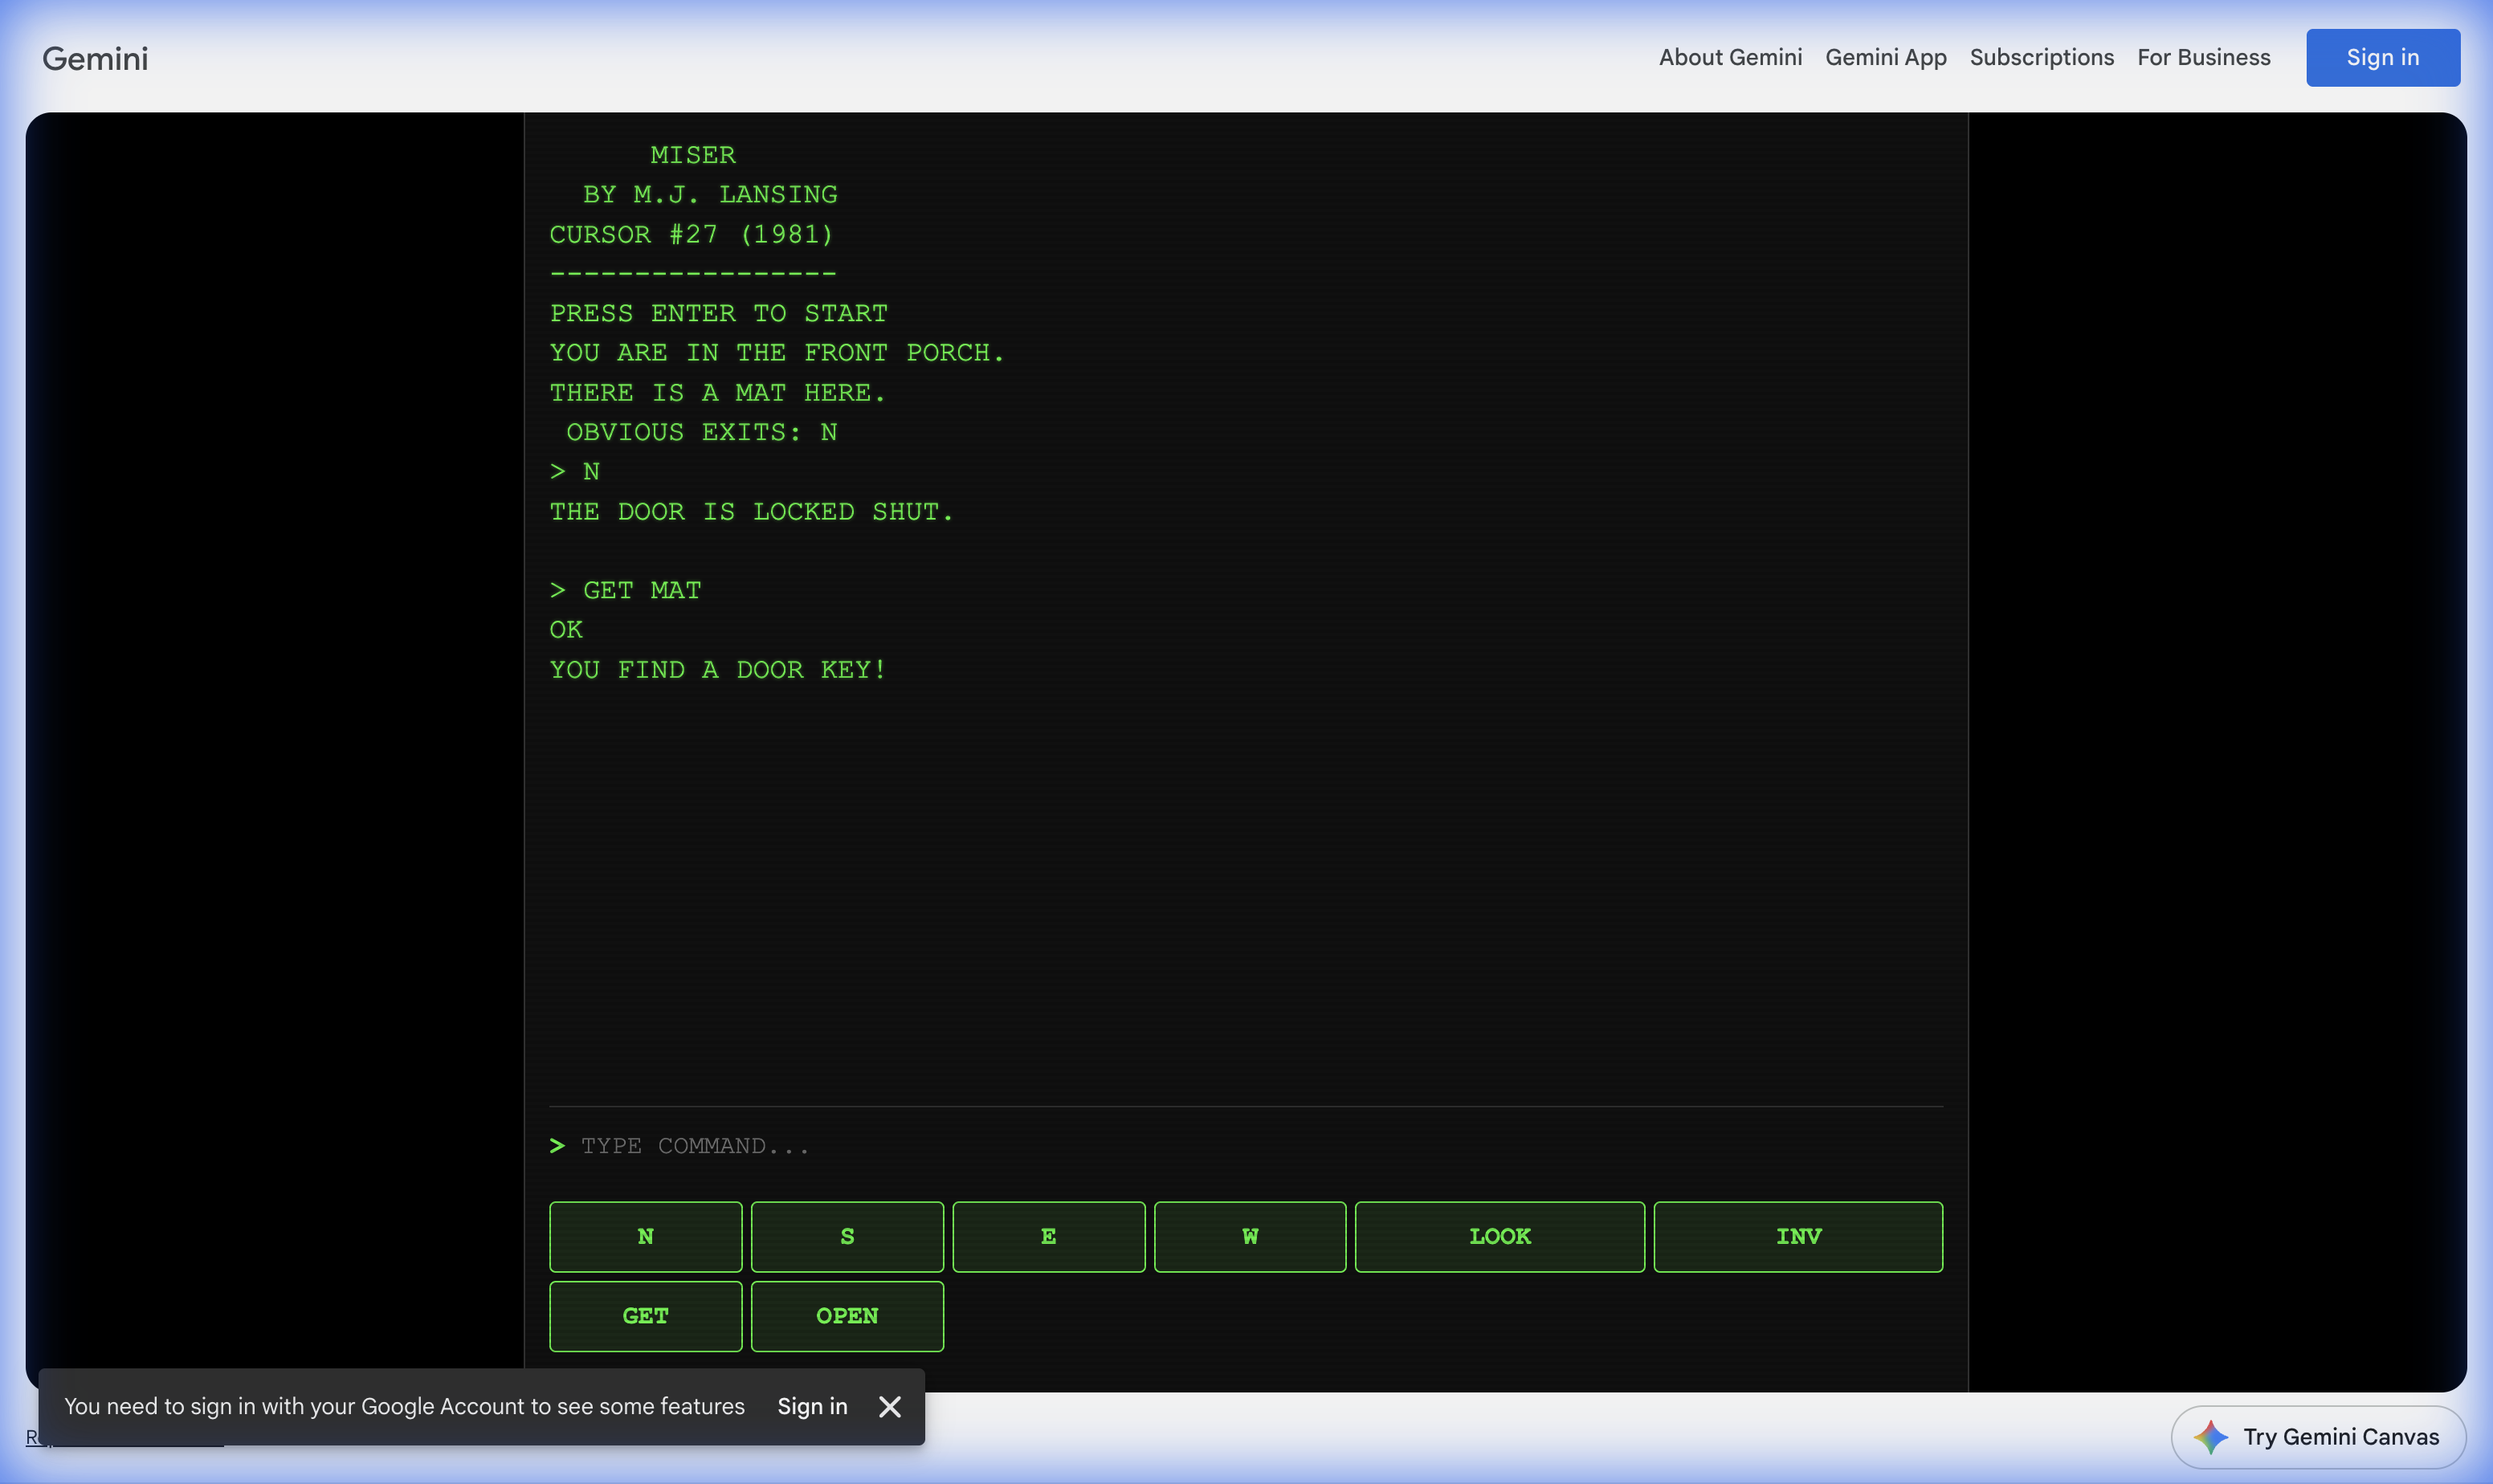Image resolution: width=2493 pixels, height=1484 pixels.
Task: Open the Subscriptions link
Action: pyautogui.click(x=2041, y=57)
